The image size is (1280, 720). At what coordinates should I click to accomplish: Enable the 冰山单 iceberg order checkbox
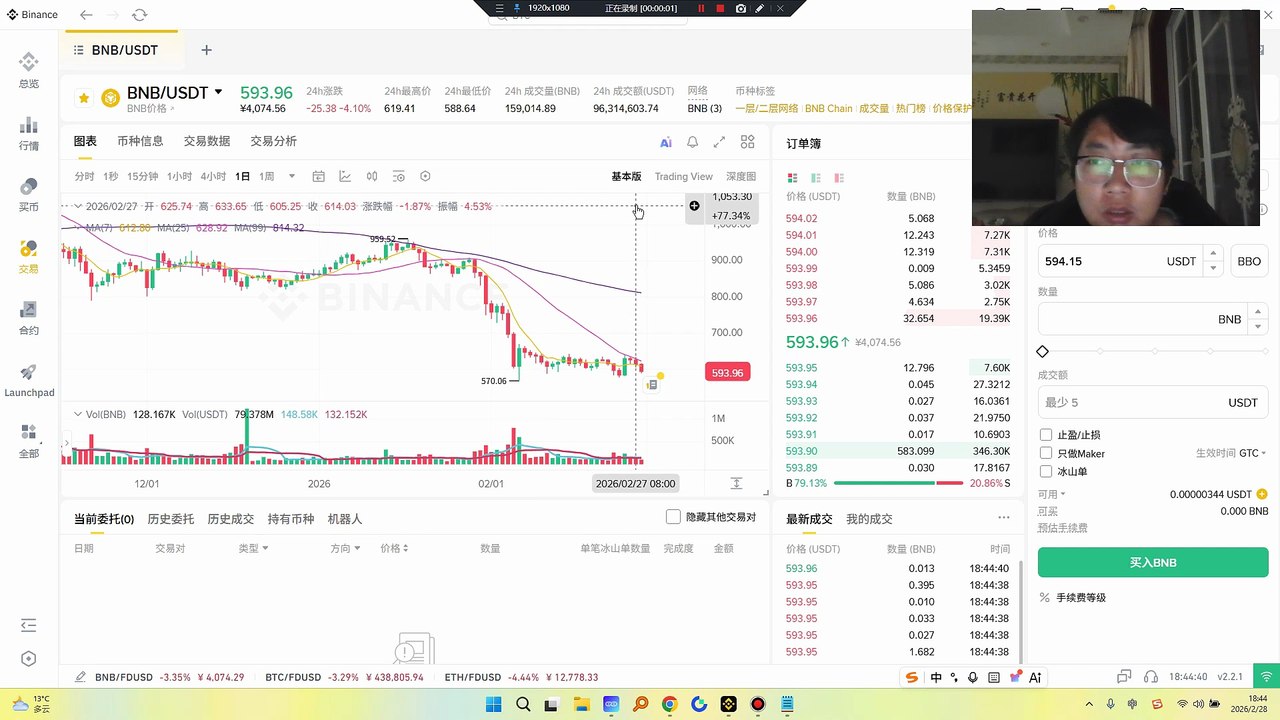click(x=1046, y=472)
